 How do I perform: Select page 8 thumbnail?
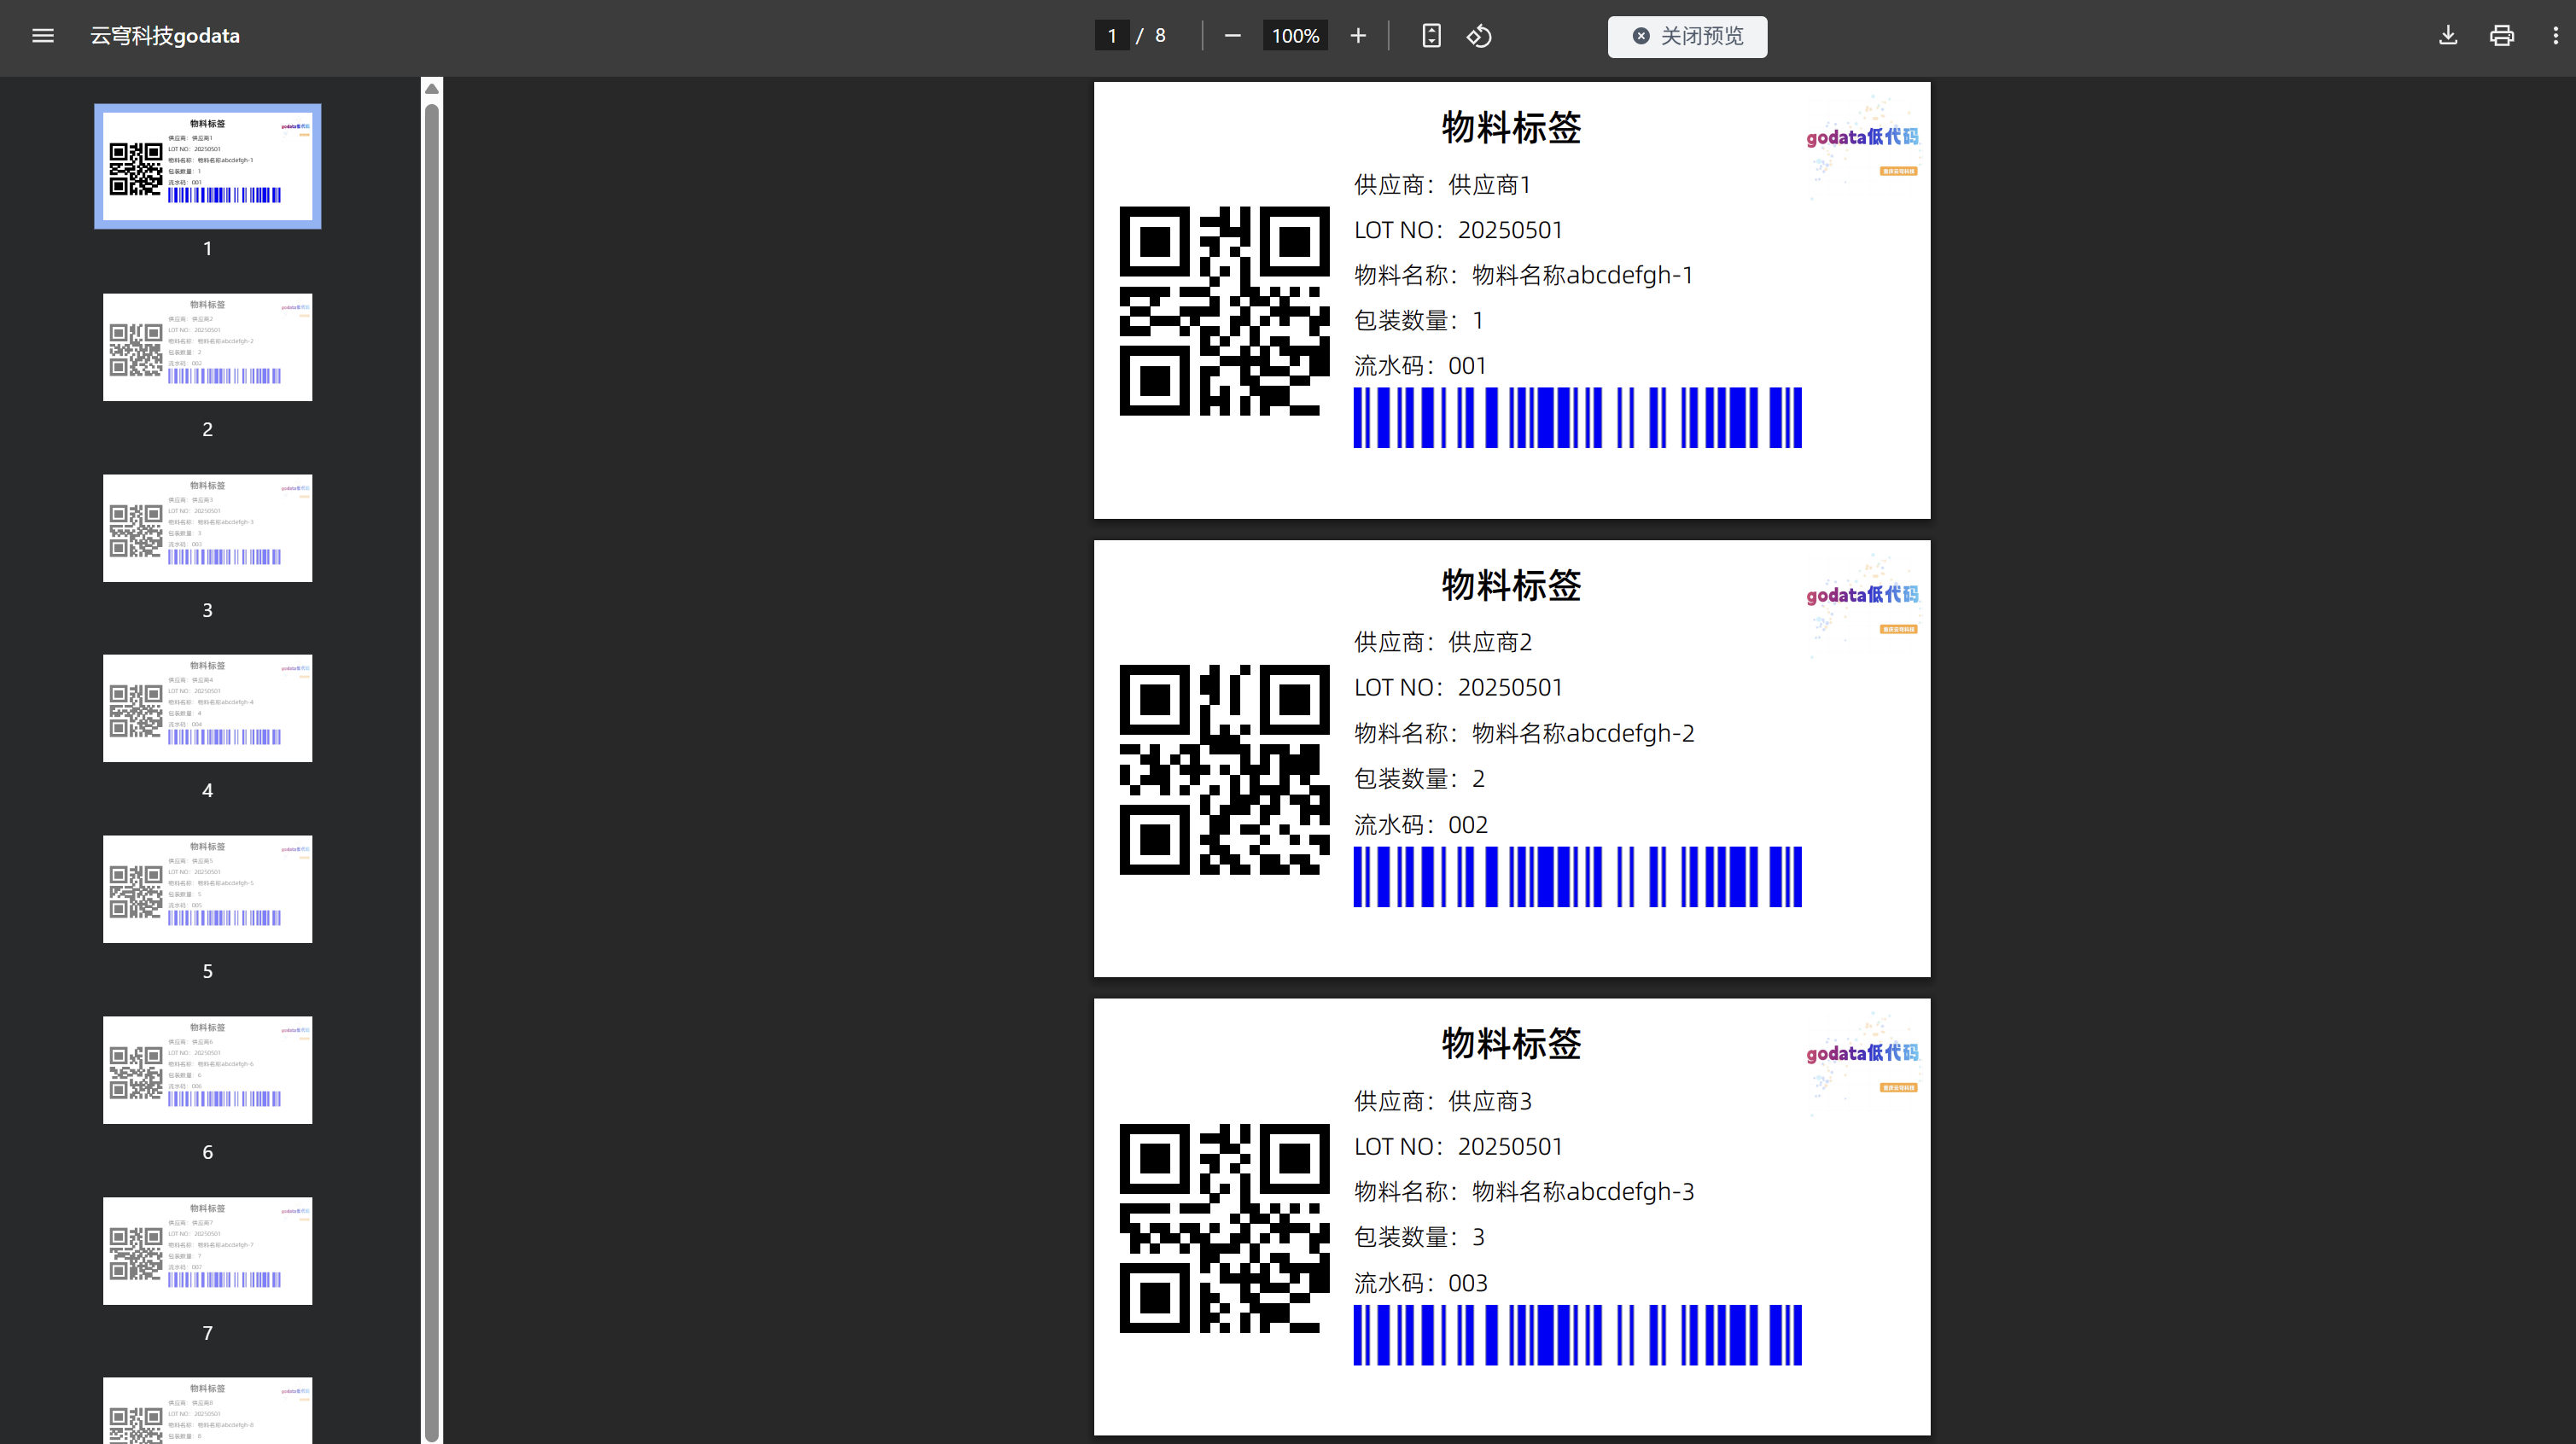point(207,1411)
